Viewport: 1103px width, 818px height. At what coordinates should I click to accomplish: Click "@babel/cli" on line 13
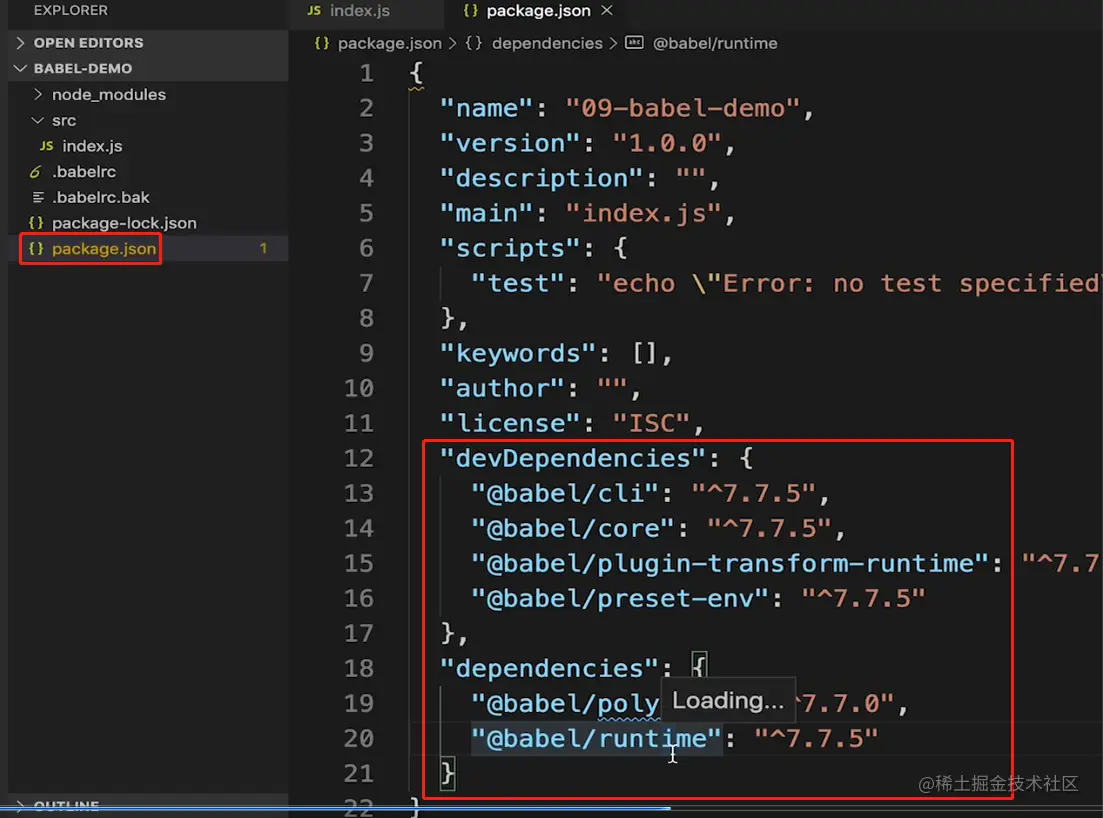click(x=566, y=494)
